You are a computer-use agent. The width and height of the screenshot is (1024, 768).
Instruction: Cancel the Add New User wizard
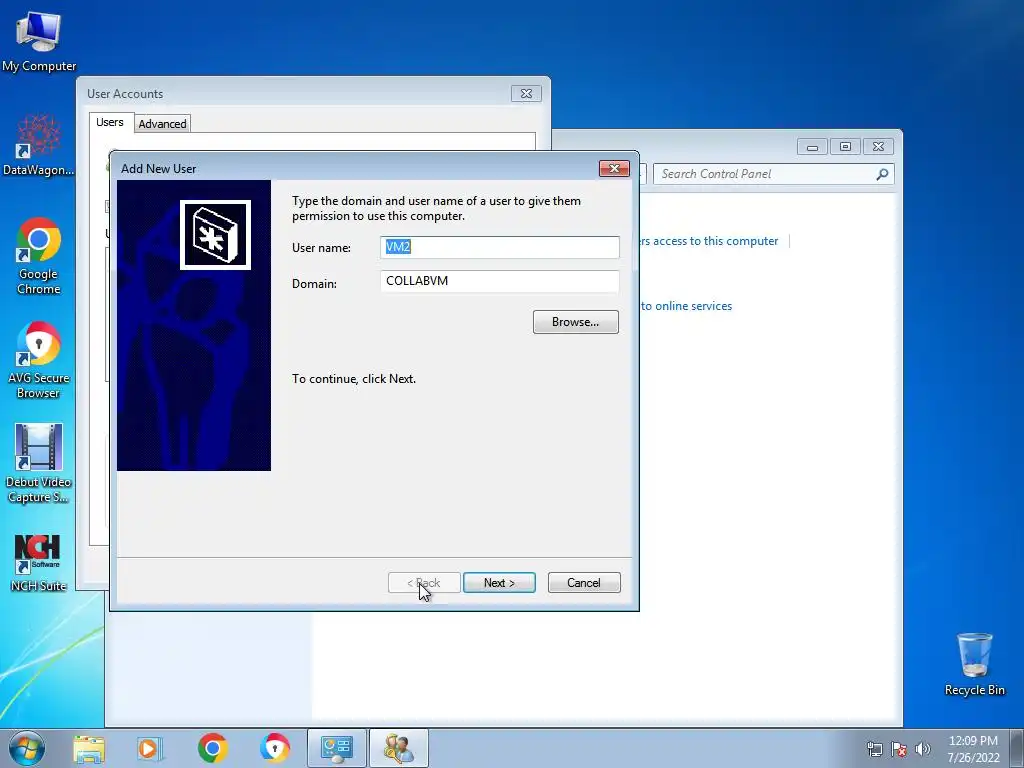(x=584, y=583)
